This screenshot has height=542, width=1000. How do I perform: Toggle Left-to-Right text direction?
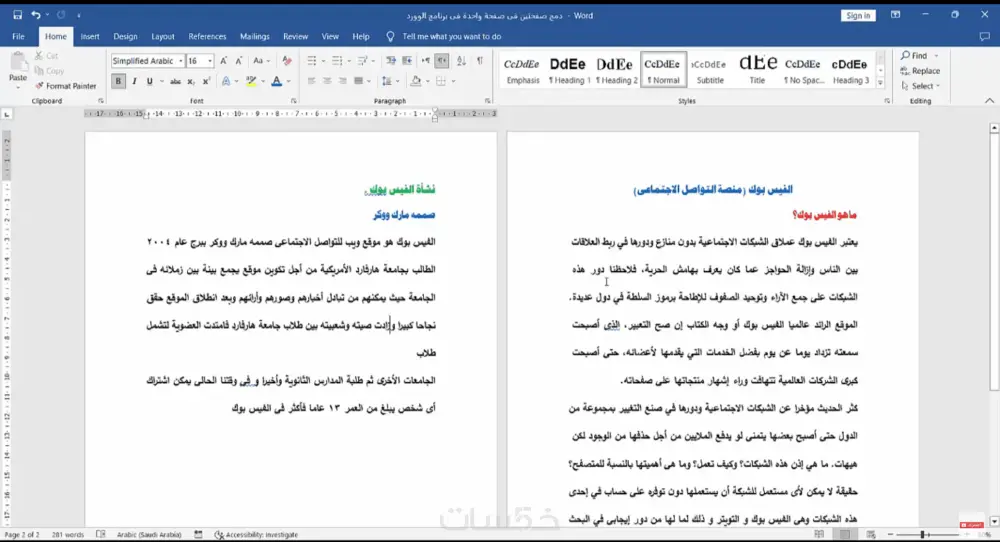point(426,61)
